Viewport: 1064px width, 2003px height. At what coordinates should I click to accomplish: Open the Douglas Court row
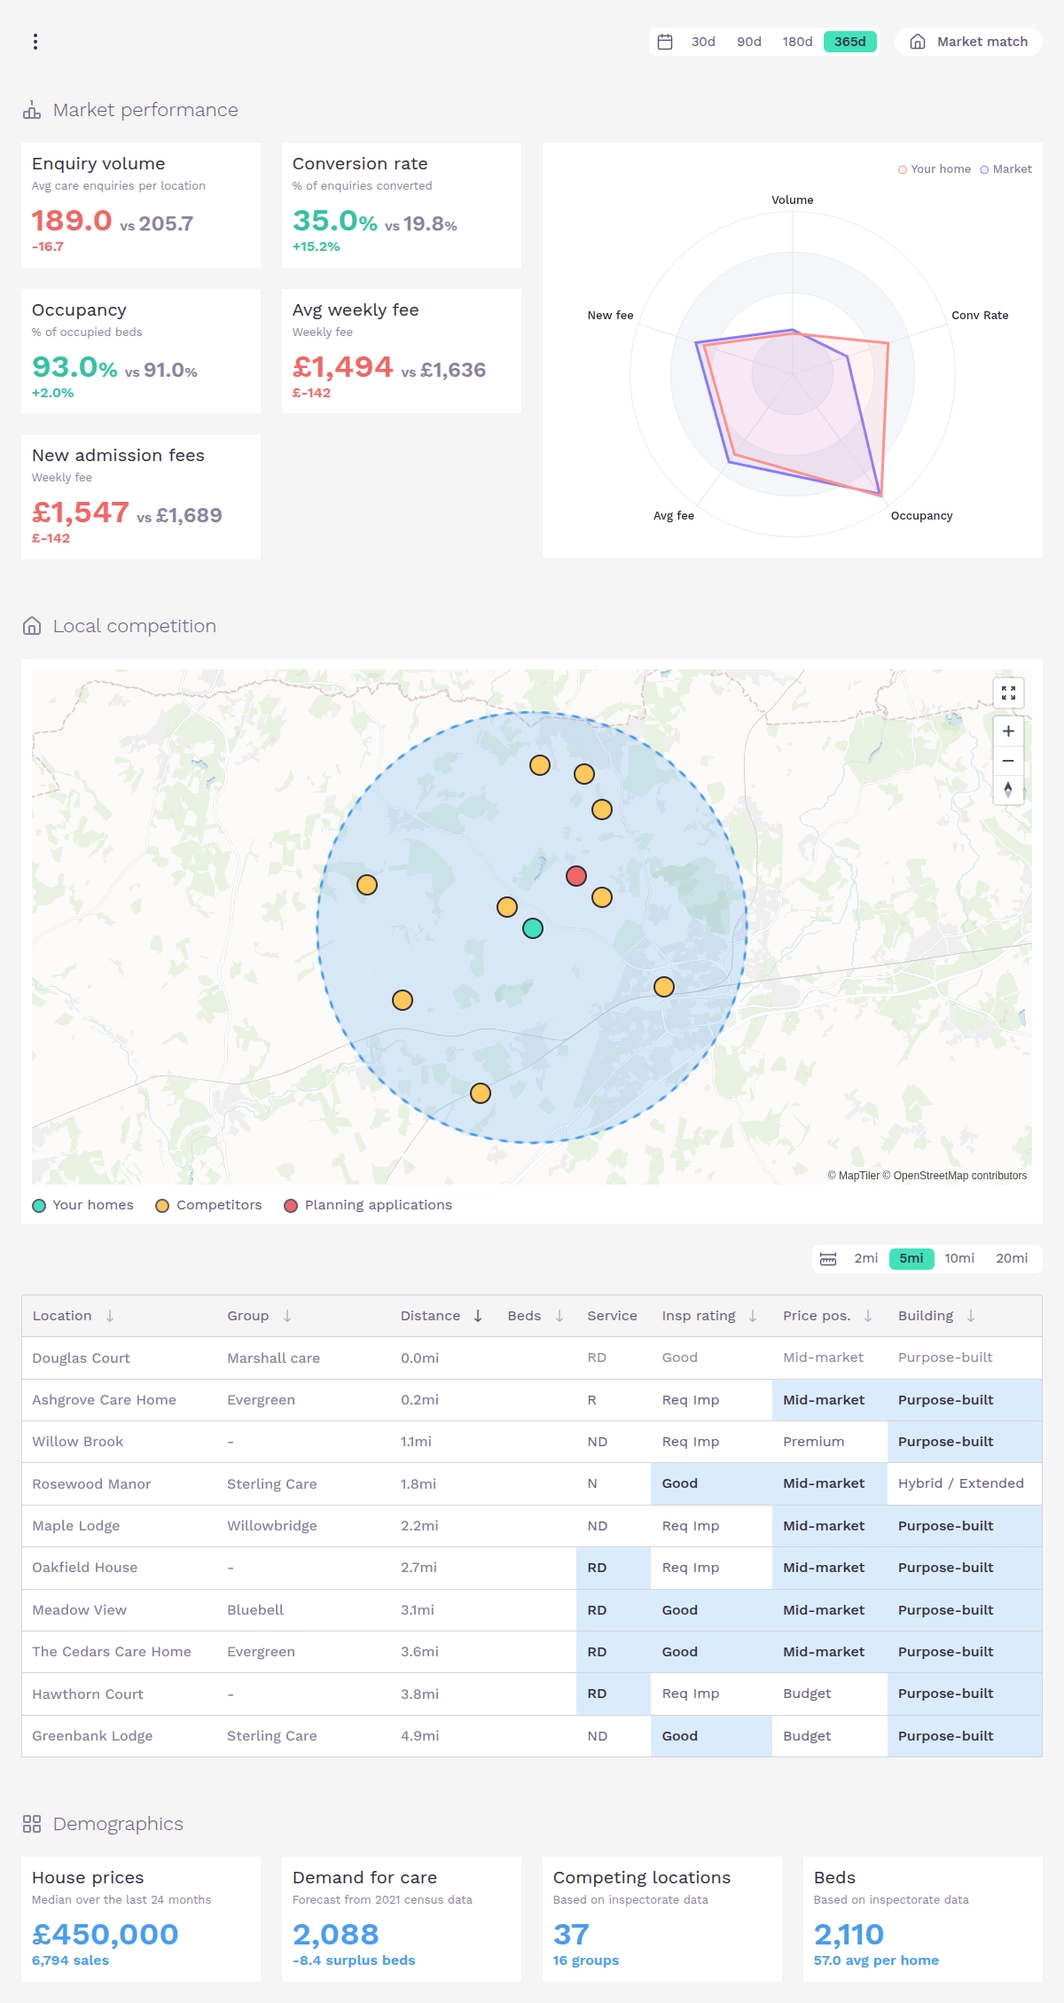[531, 1358]
